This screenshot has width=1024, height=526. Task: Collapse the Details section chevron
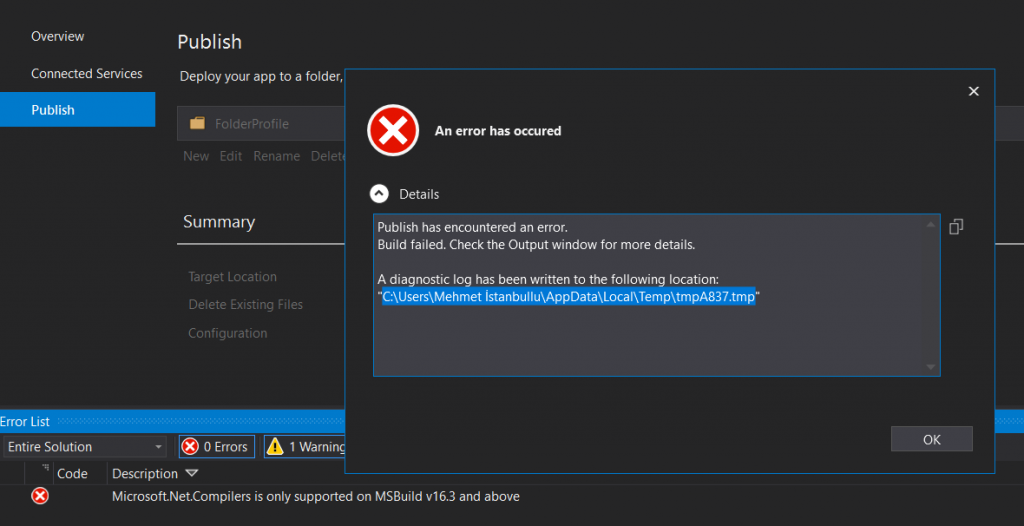[380, 194]
